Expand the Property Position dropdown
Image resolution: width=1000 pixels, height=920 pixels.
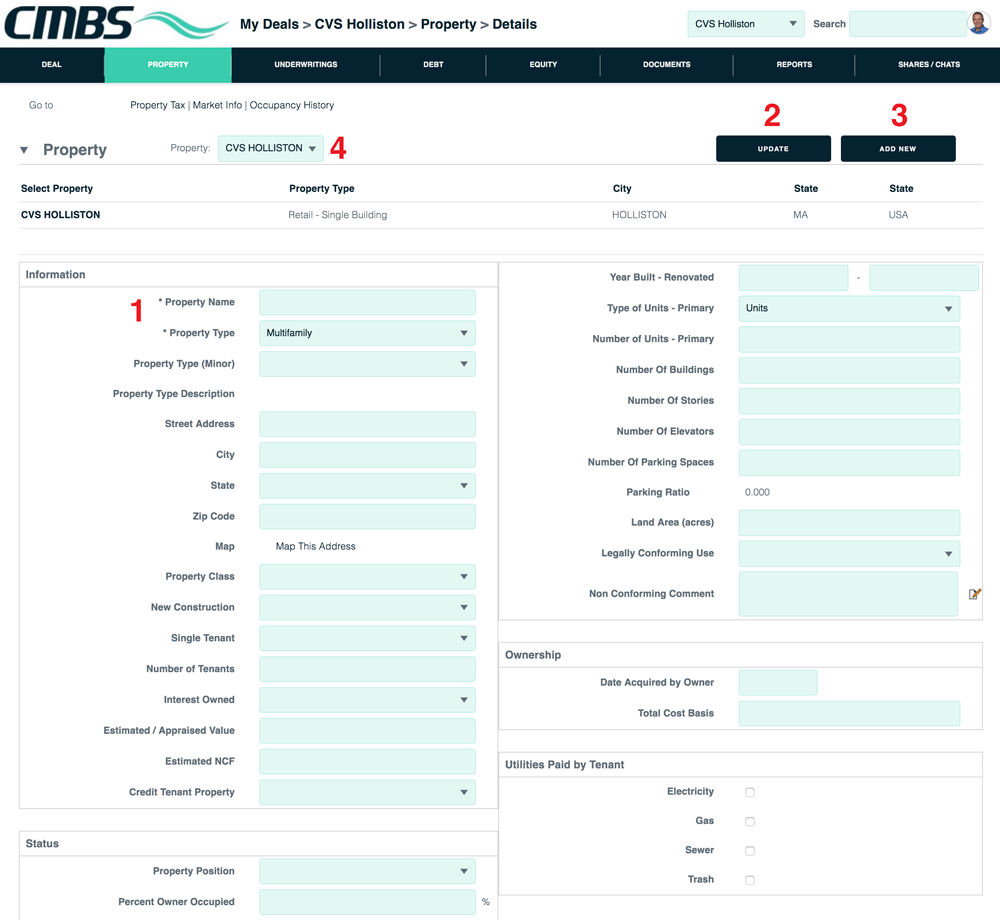[367, 871]
